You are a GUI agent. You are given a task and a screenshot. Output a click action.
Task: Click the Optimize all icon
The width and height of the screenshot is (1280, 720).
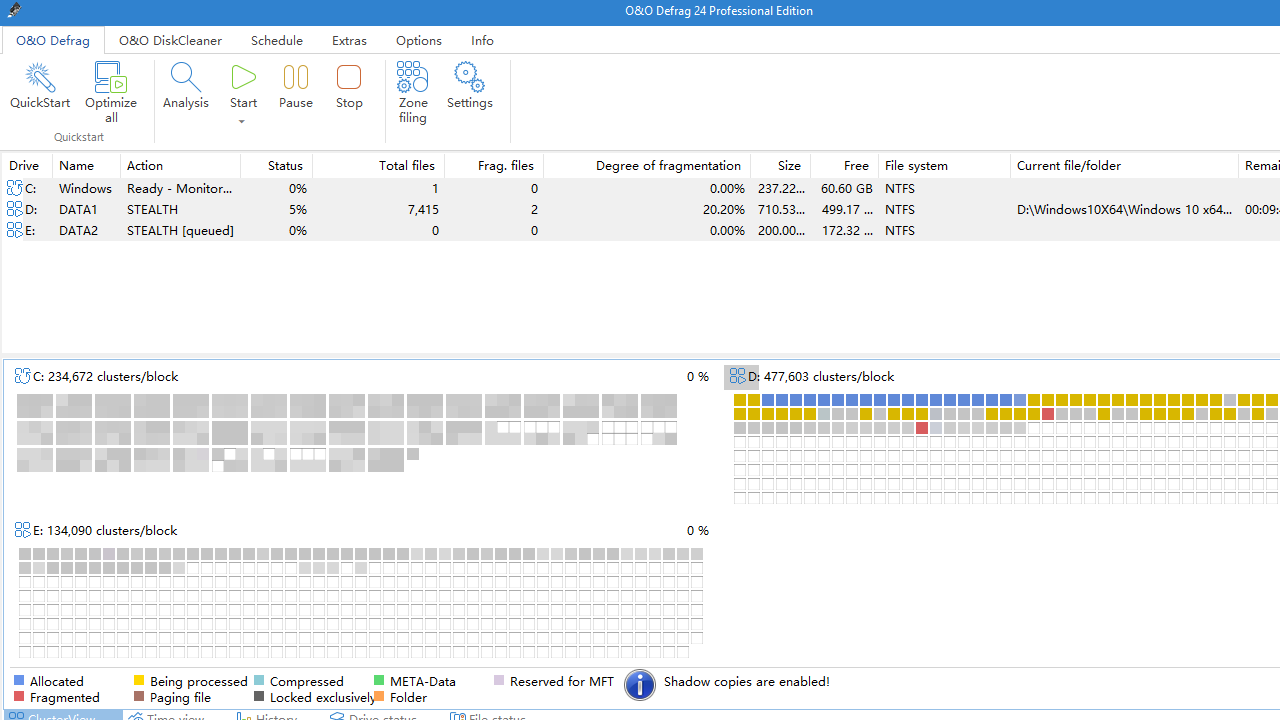click(x=111, y=78)
